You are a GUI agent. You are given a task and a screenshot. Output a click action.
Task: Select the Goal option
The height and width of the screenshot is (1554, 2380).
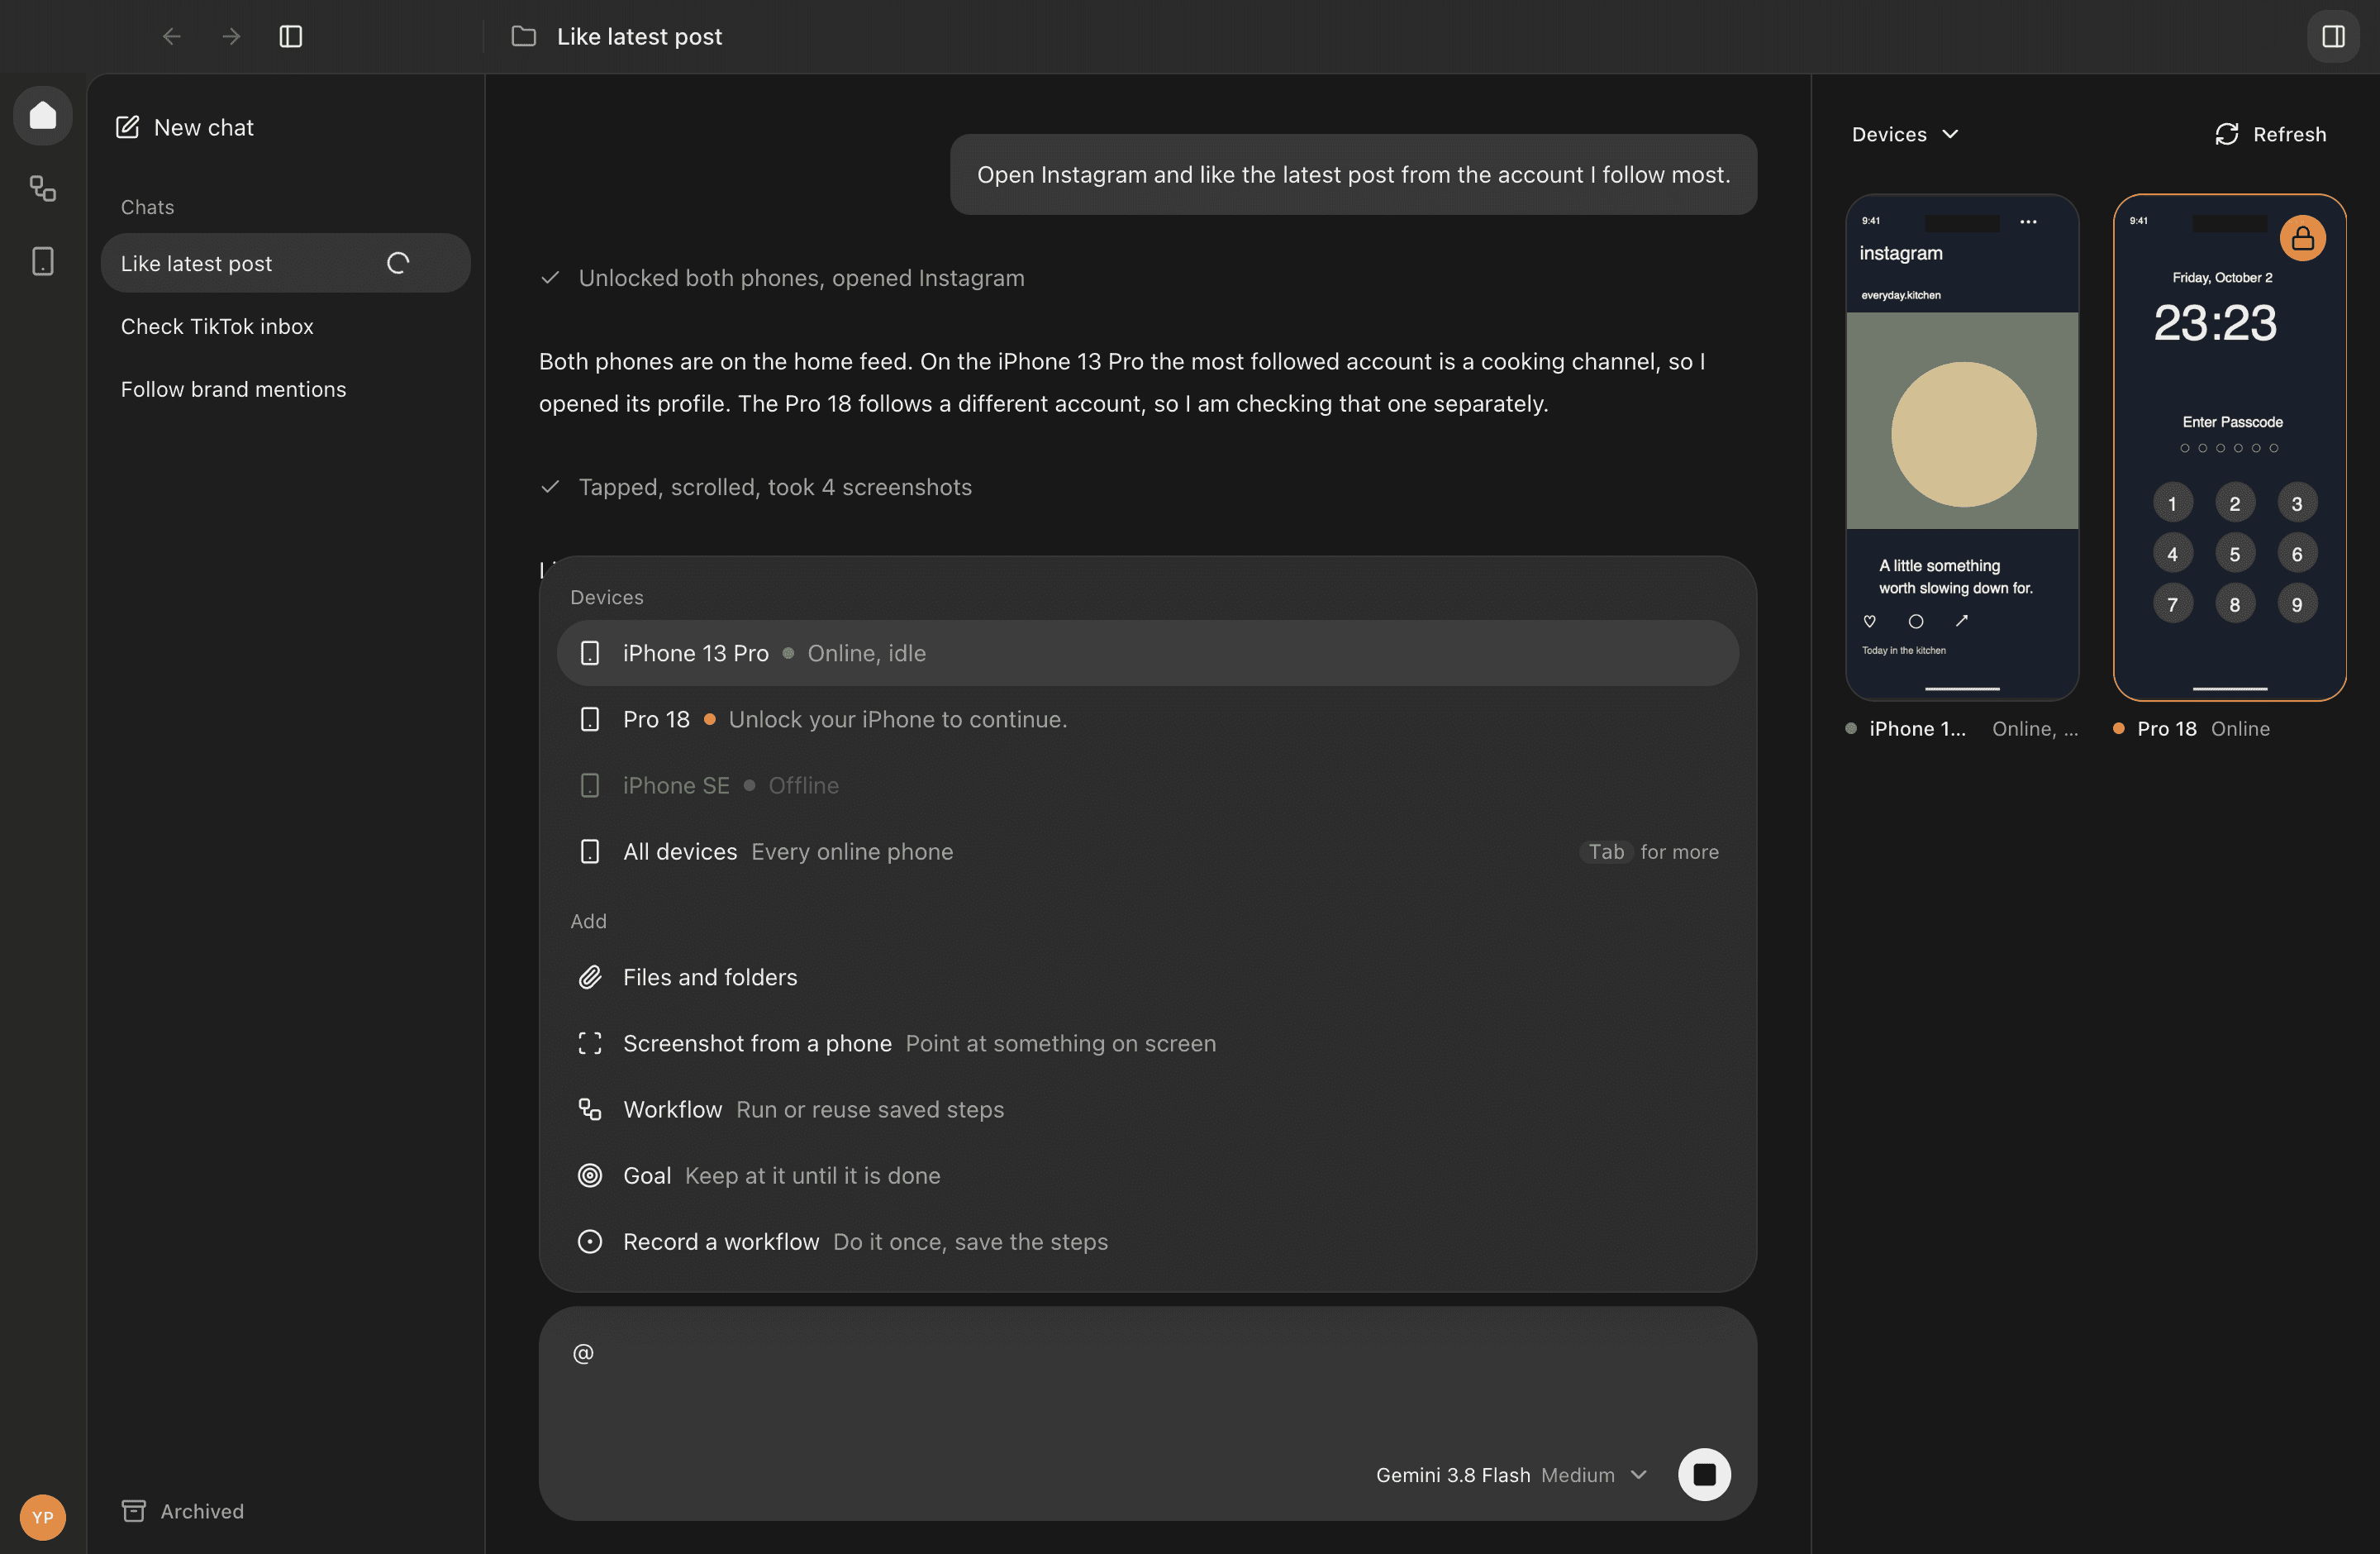1147,1175
